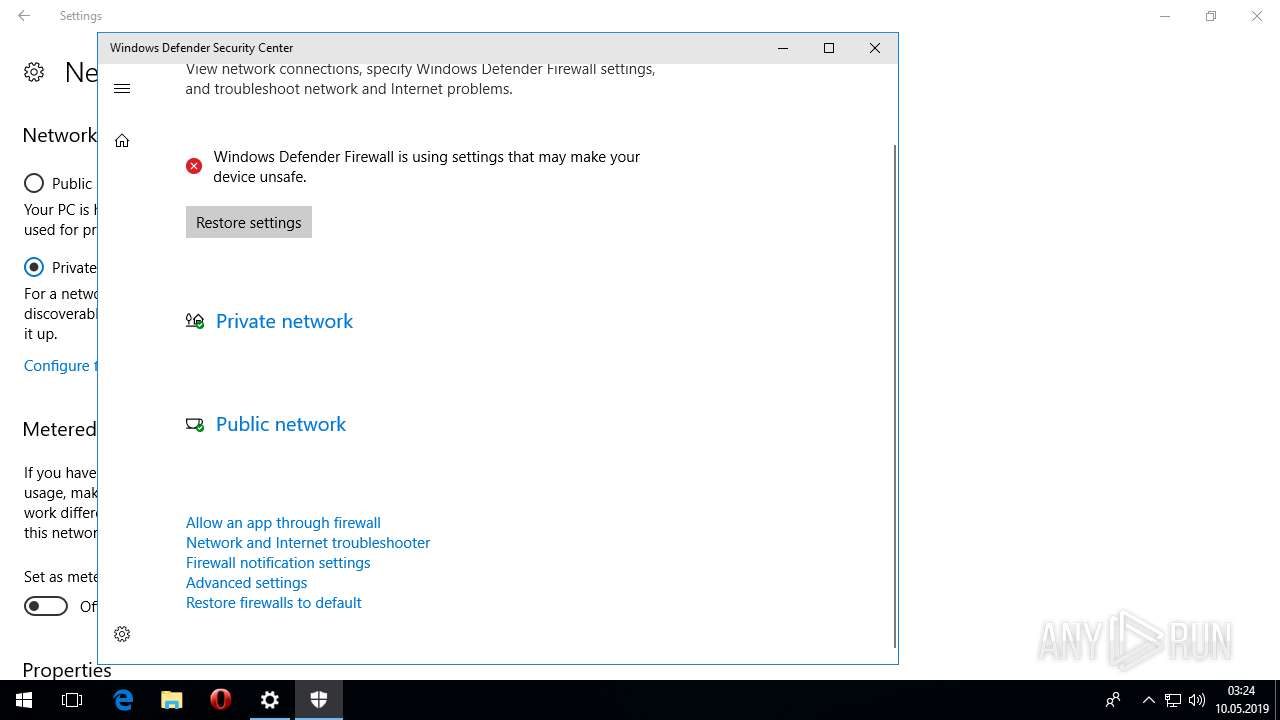Open network status tray icon
1280x720 pixels.
click(1173, 700)
